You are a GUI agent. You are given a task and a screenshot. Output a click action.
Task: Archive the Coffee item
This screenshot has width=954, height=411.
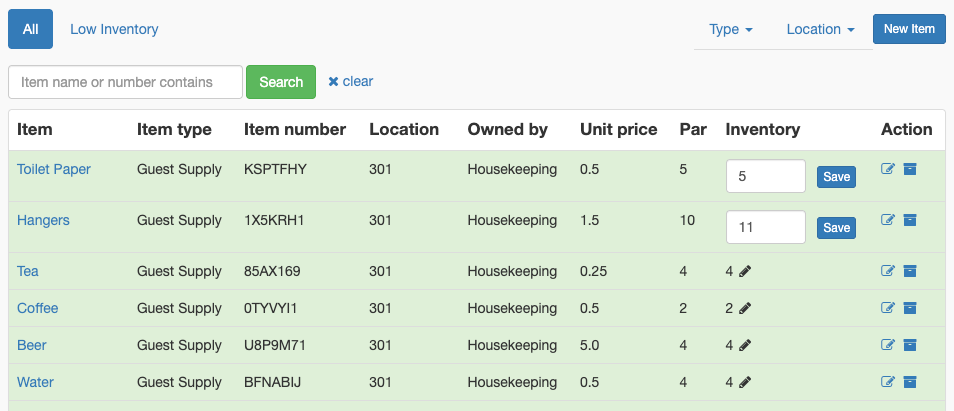[x=910, y=308]
